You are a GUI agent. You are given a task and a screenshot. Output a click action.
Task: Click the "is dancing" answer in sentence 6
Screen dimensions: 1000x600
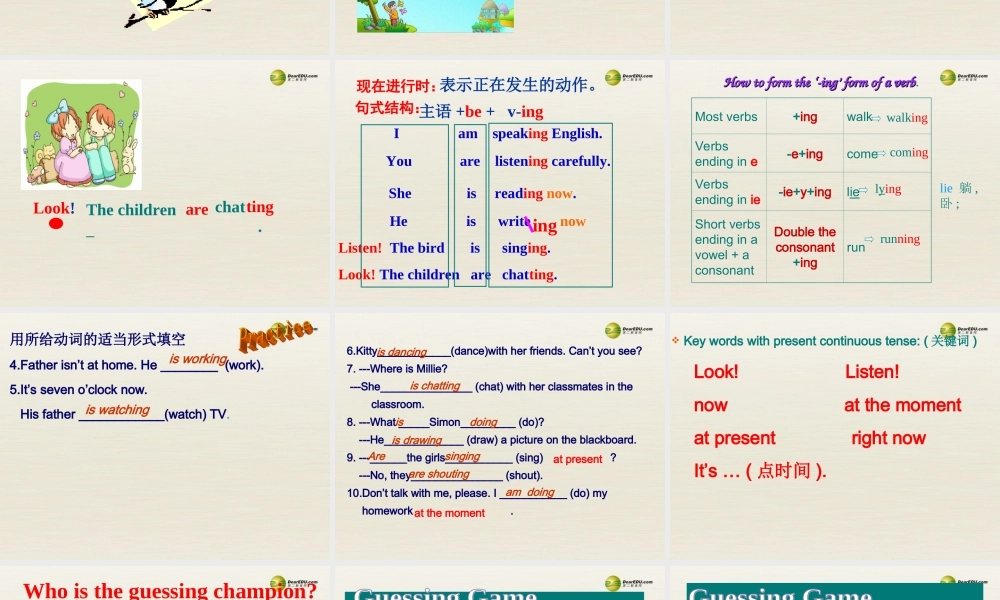[402, 352]
